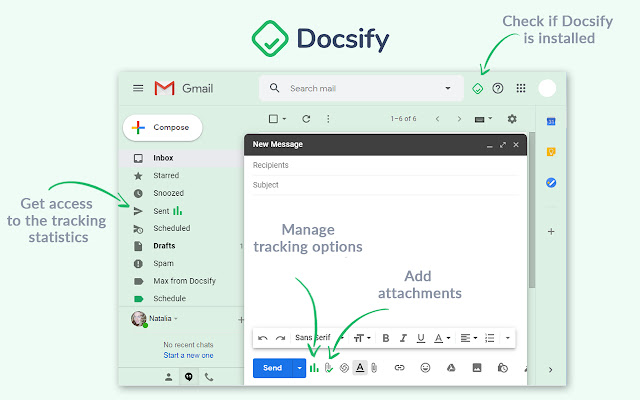
Task: Undo the last edit in the compose toolbar
Action: [263, 338]
